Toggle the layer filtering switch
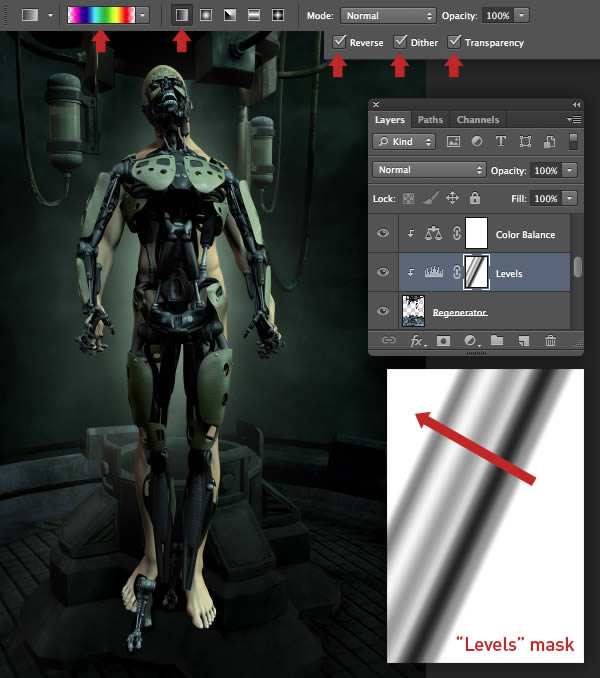600x678 pixels. coord(573,141)
